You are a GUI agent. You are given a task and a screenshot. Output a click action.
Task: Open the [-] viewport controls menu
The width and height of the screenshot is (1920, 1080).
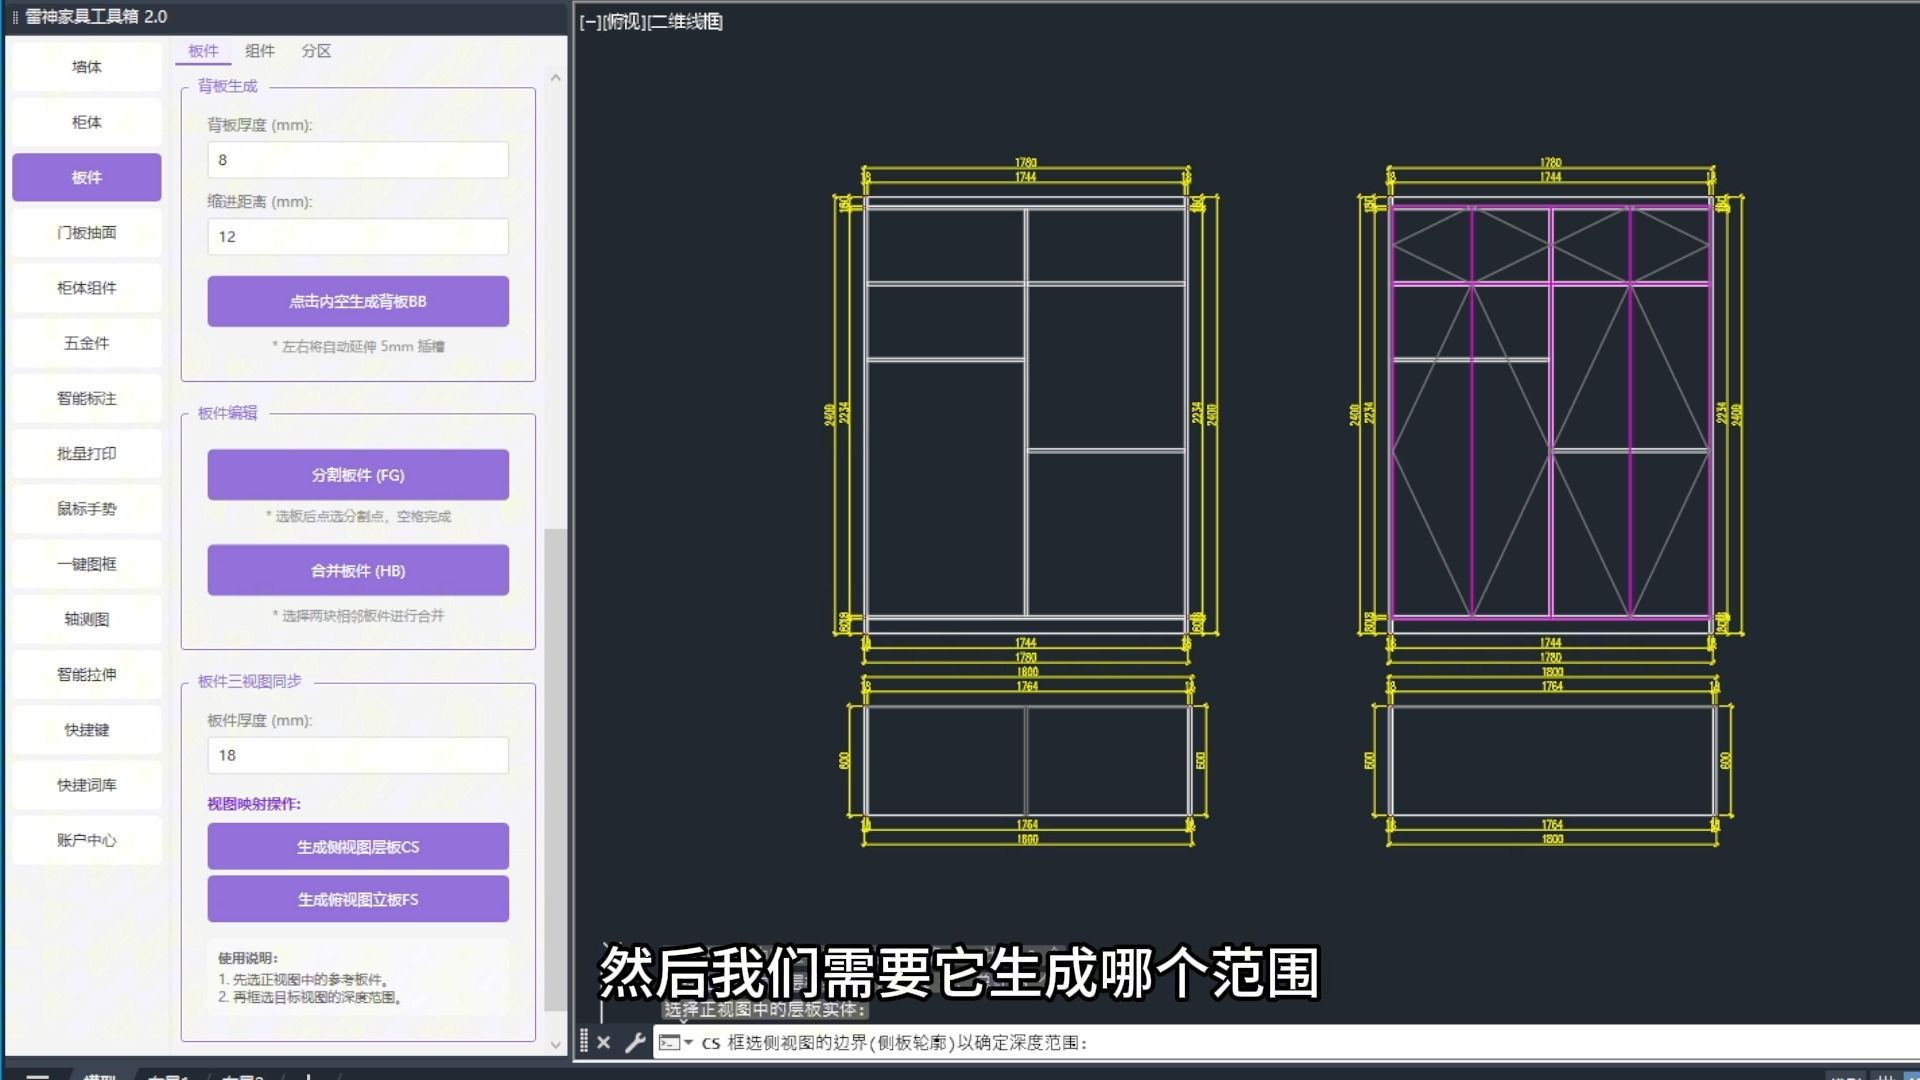pyautogui.click(x=590, y=22)
